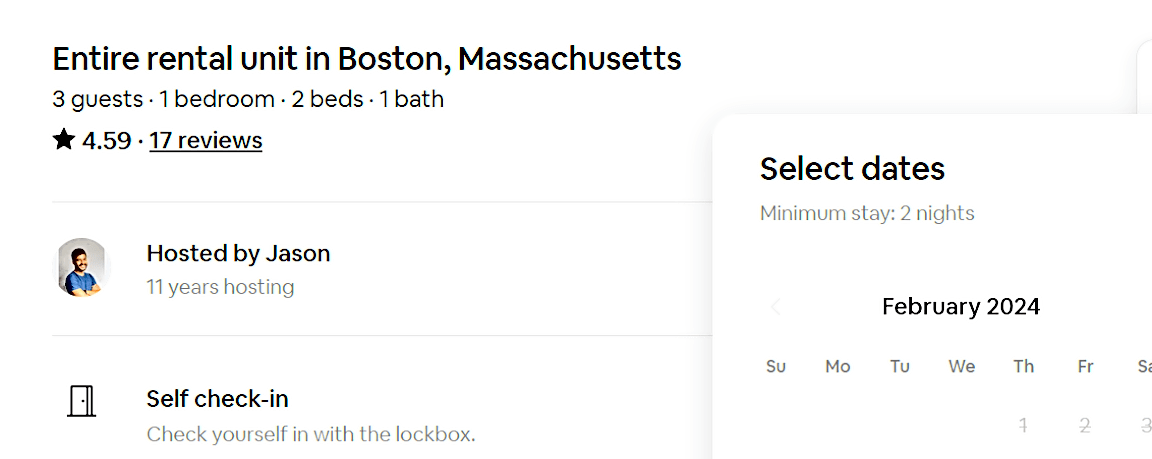Click the 11 years hosting text
The width and height of the screenshot is (1152, 459).
(x=220, y=286)
